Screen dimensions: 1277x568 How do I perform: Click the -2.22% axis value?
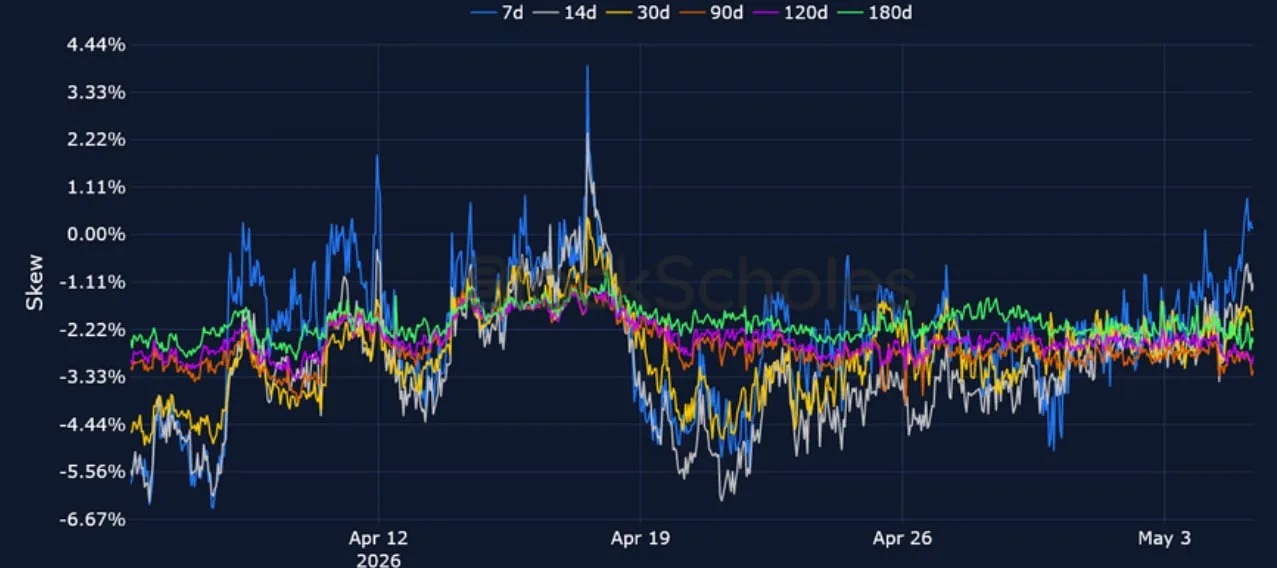pyautogui.click(x=93, y=329)
